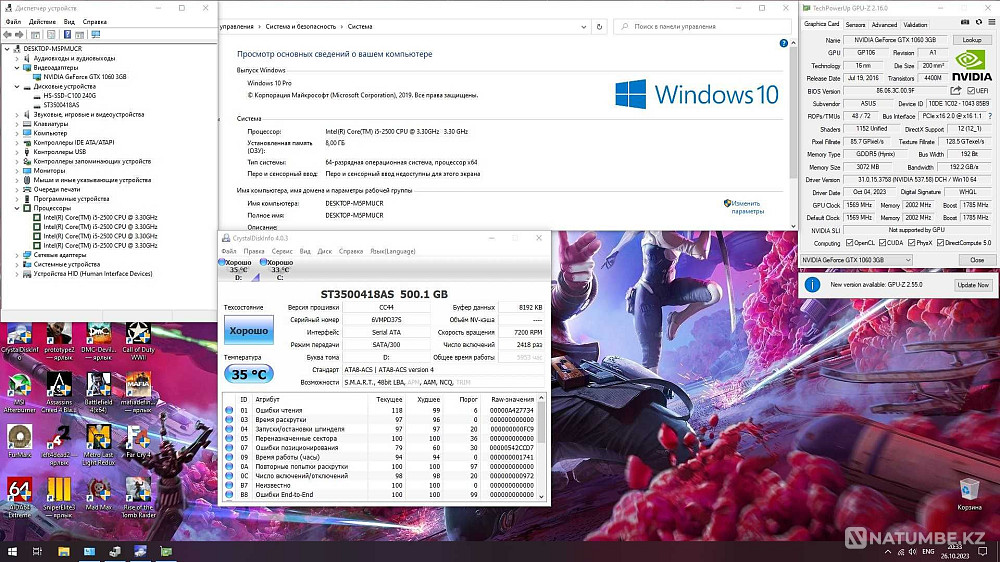The image size is (1000, 562).
Task: Launch SniperElite3 desktop shortcut
Action: (59, 498)
